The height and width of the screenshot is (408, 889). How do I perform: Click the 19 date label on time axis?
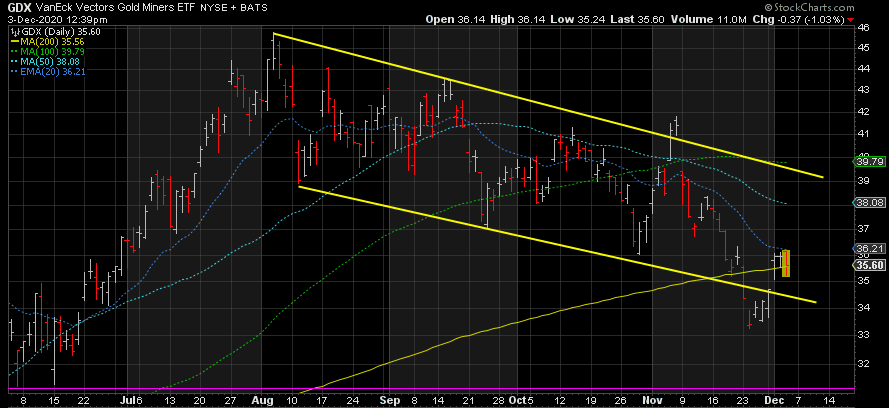591,400
